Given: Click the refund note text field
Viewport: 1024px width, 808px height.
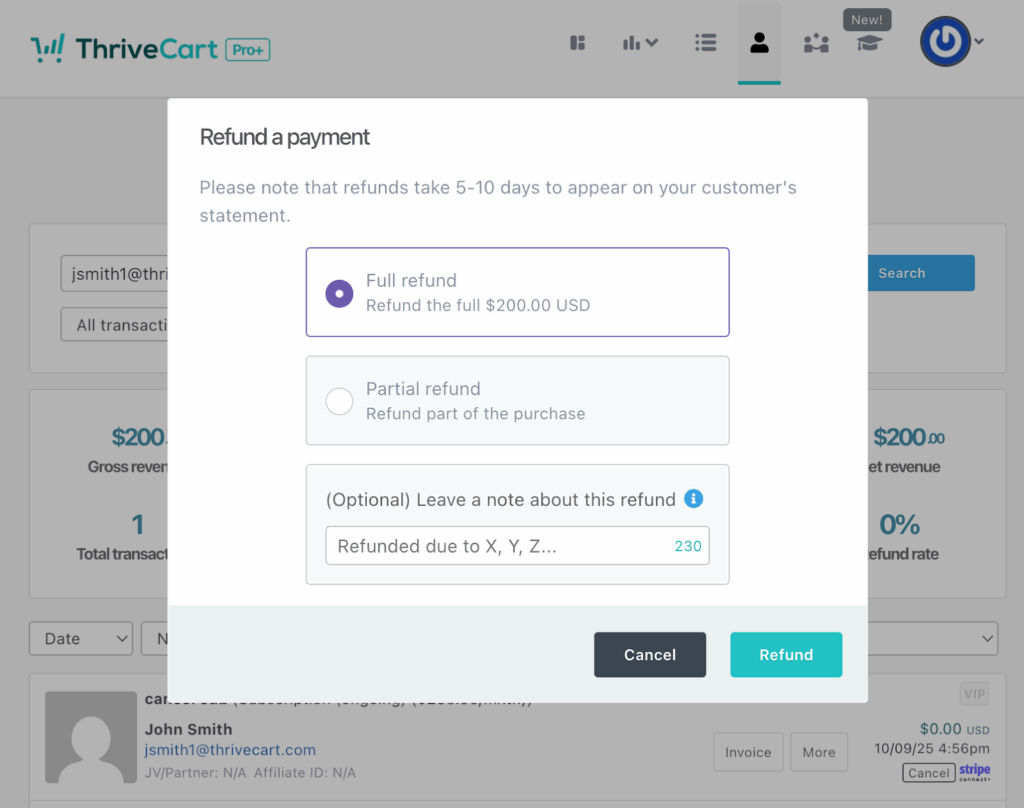Looking at the screenshot, I should point(500,546).
